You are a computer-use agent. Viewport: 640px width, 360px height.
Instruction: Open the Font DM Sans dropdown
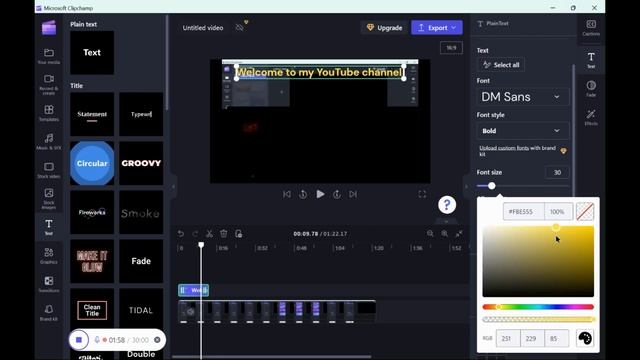[x=522, y=97]
